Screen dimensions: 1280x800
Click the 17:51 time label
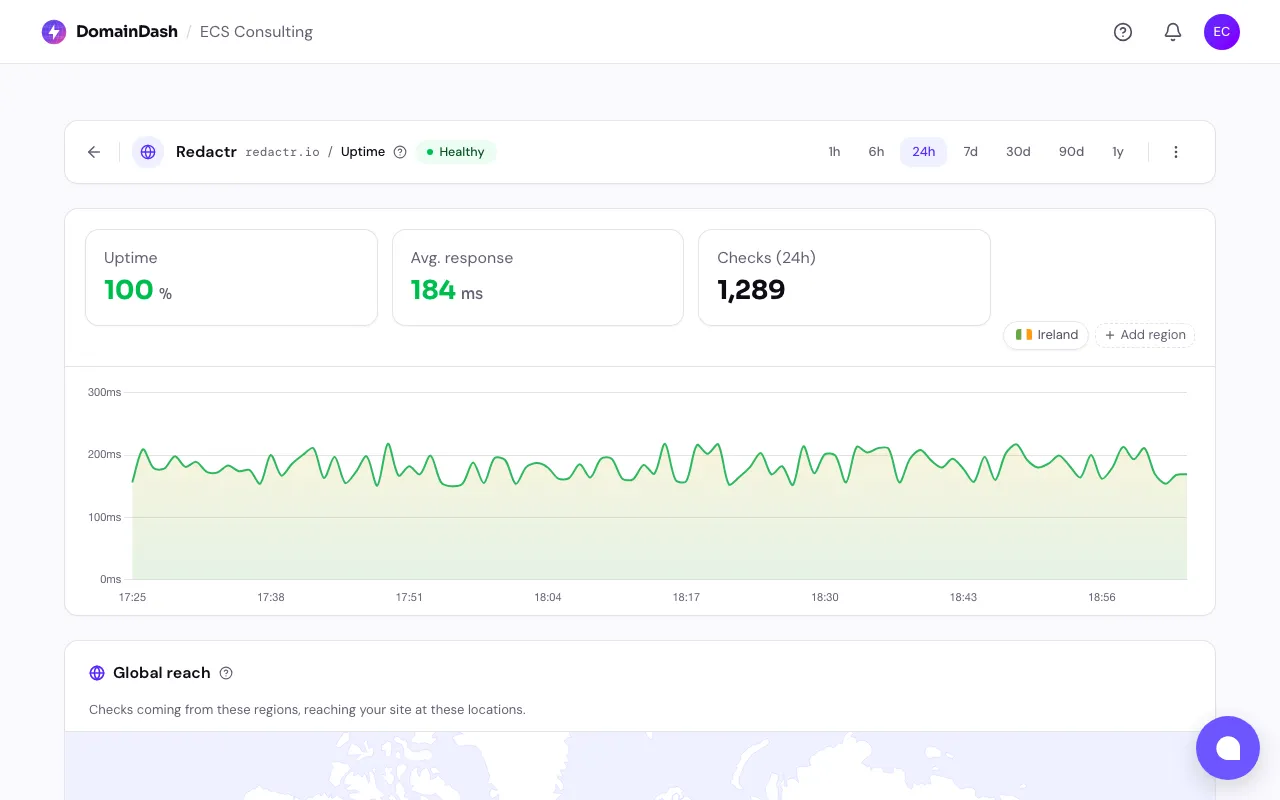409,597
